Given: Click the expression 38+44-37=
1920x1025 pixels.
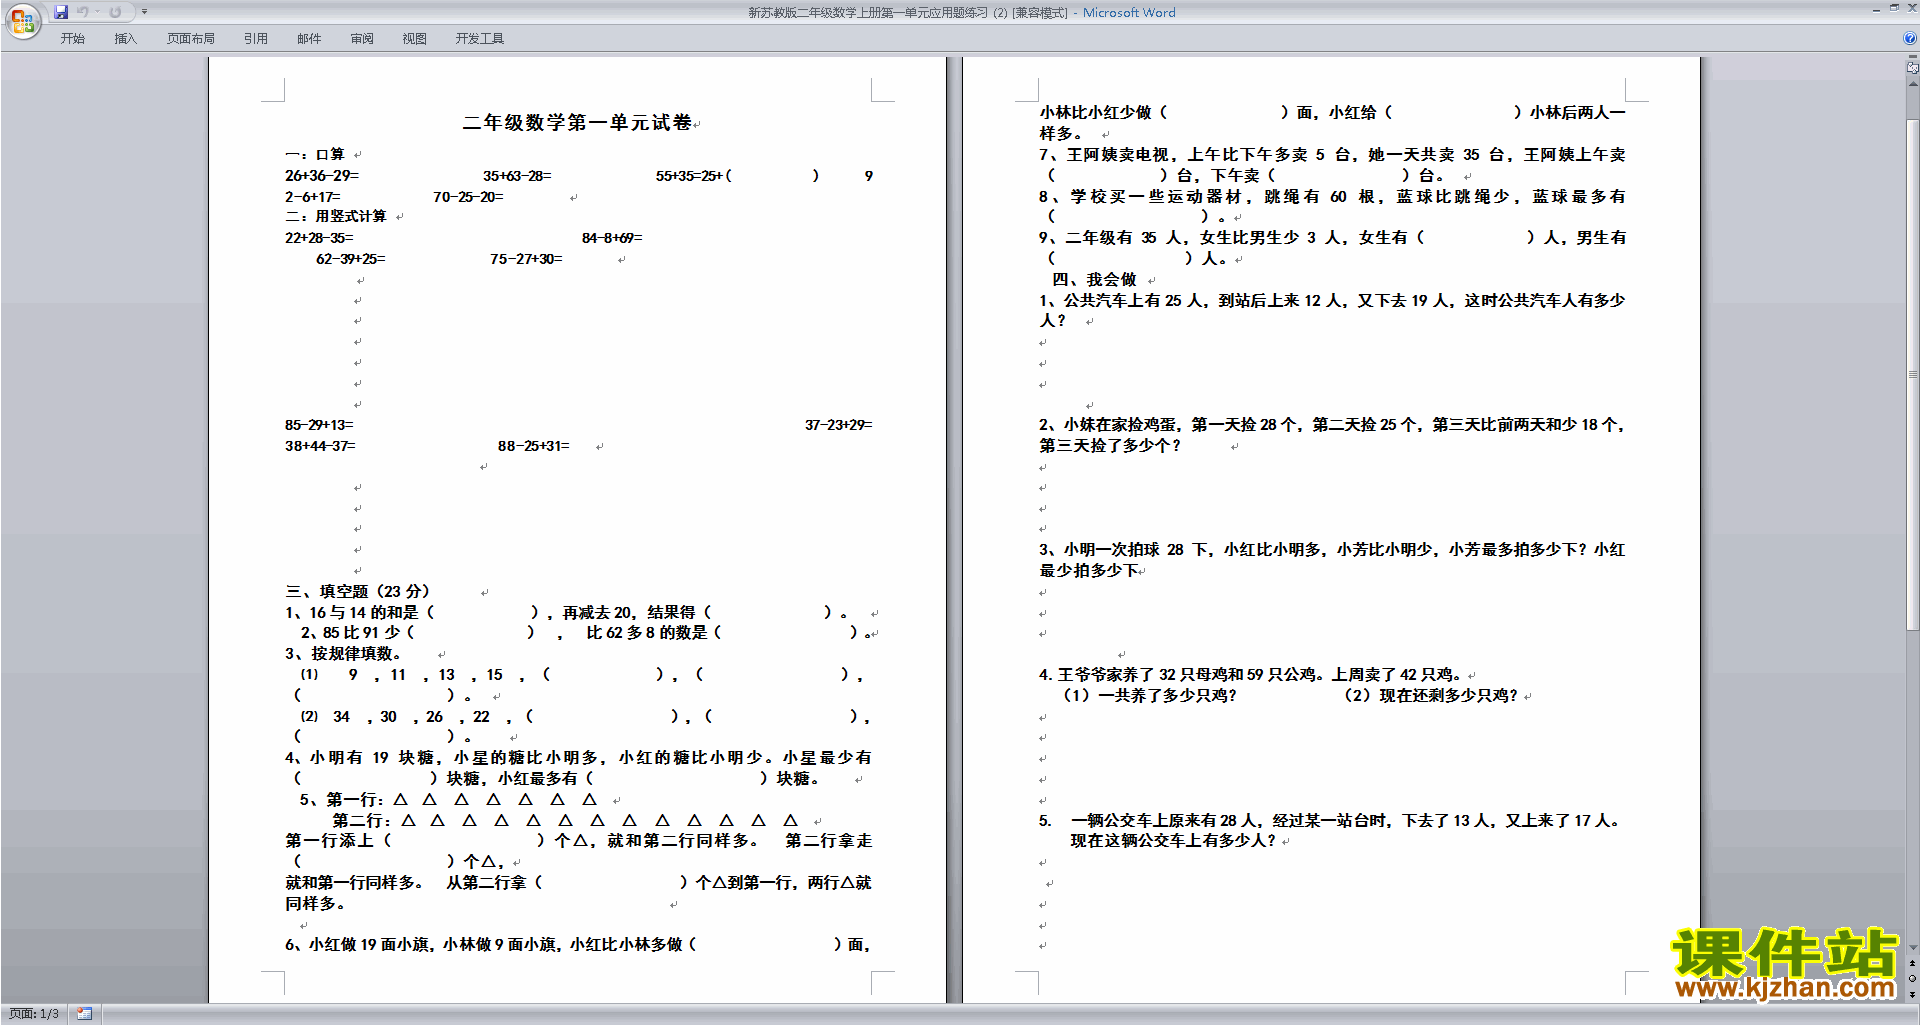Looking at the screenshot, I should pos(320,446).
